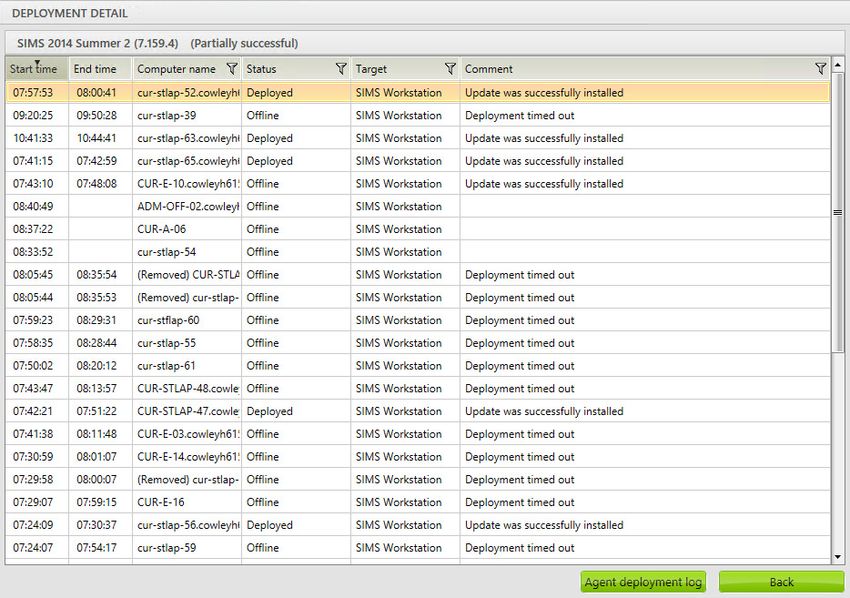Click end time 09:50:28

[96, 115]
